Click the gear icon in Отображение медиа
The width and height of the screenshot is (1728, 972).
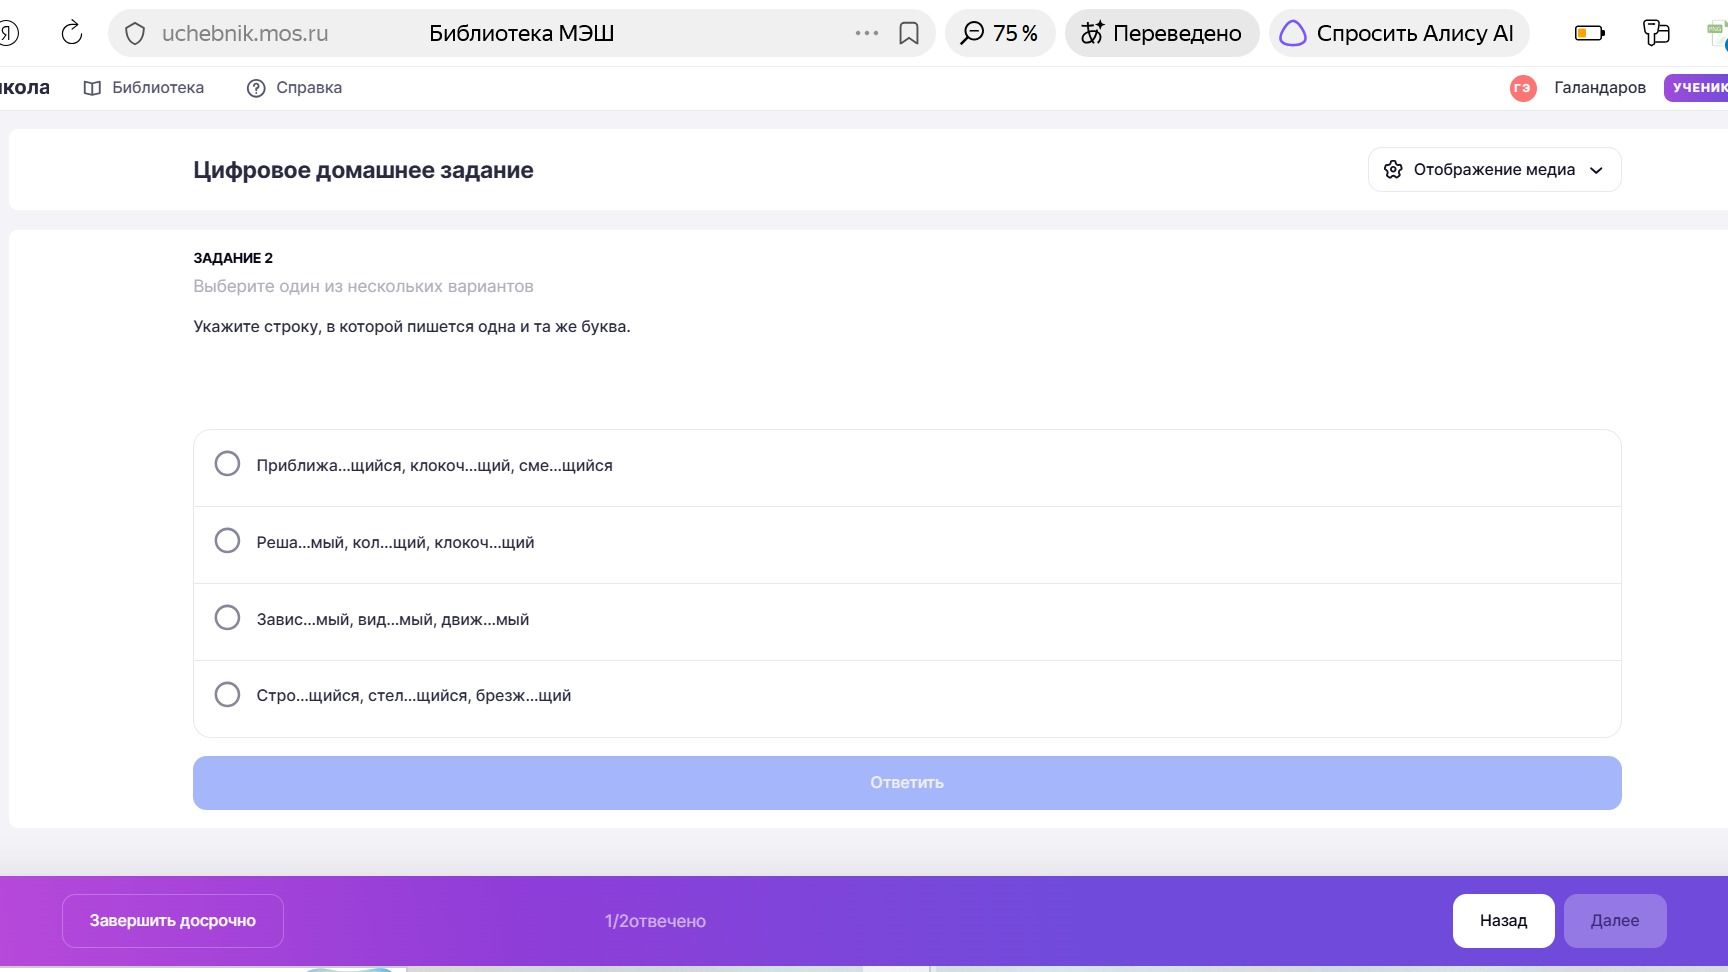pos(1393,170)
